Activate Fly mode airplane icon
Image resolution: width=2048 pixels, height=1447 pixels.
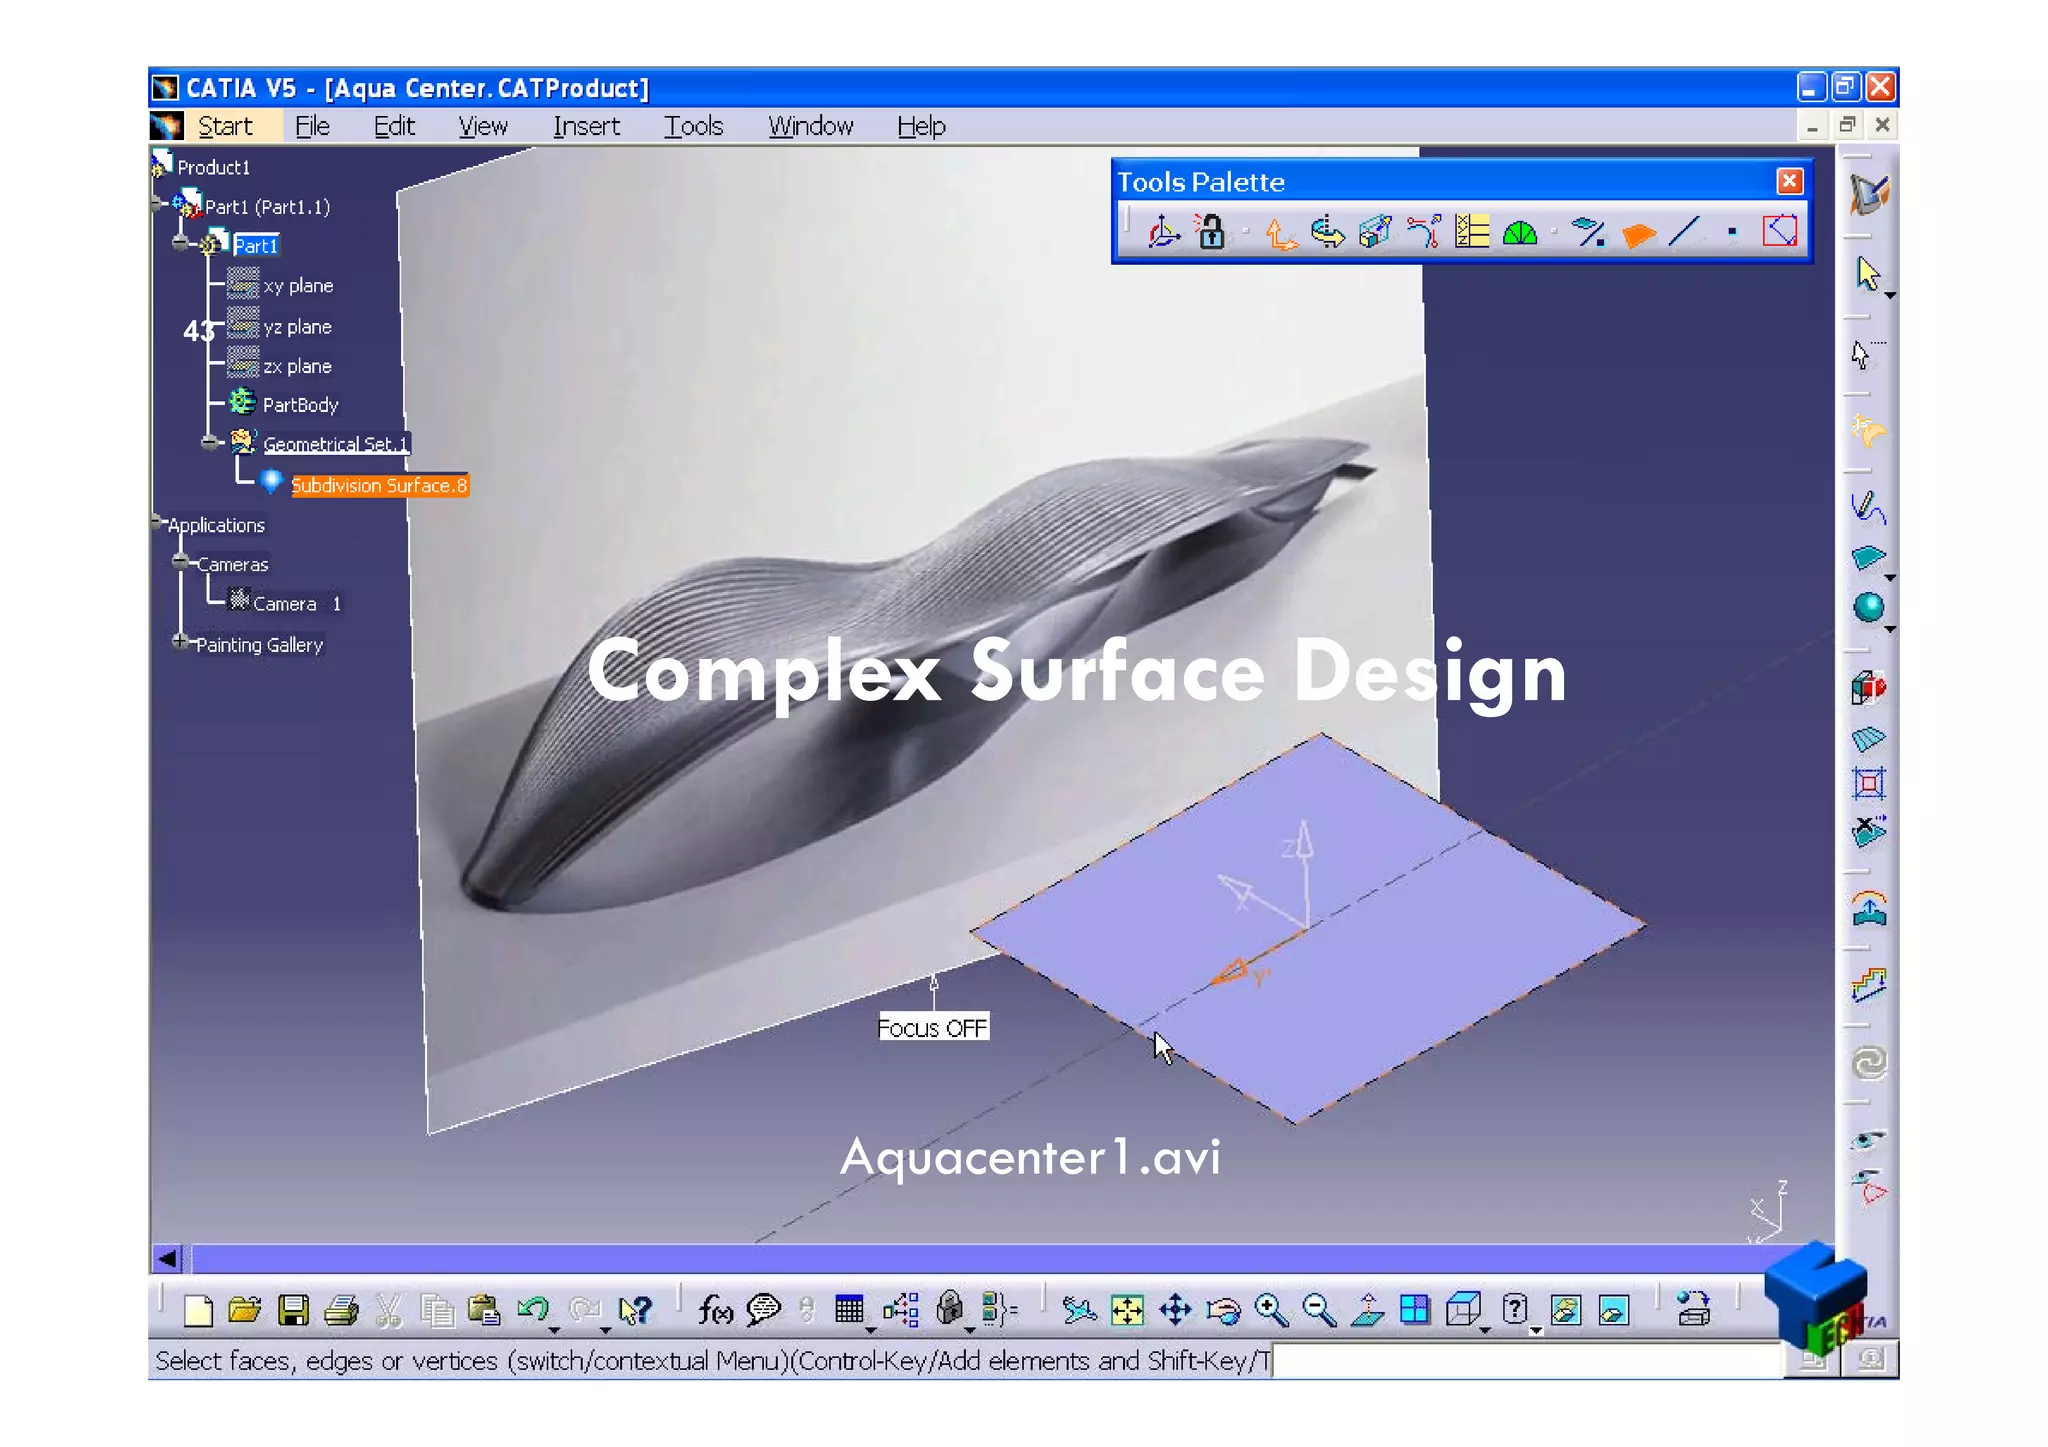[x=1079, y=1310]
